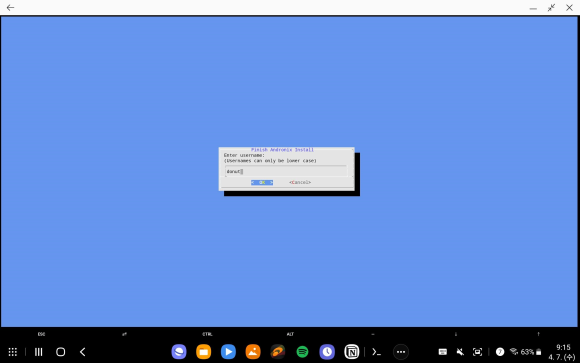Tap the Tab extra key
580x363 pixels.
click(x=124, y=334)
